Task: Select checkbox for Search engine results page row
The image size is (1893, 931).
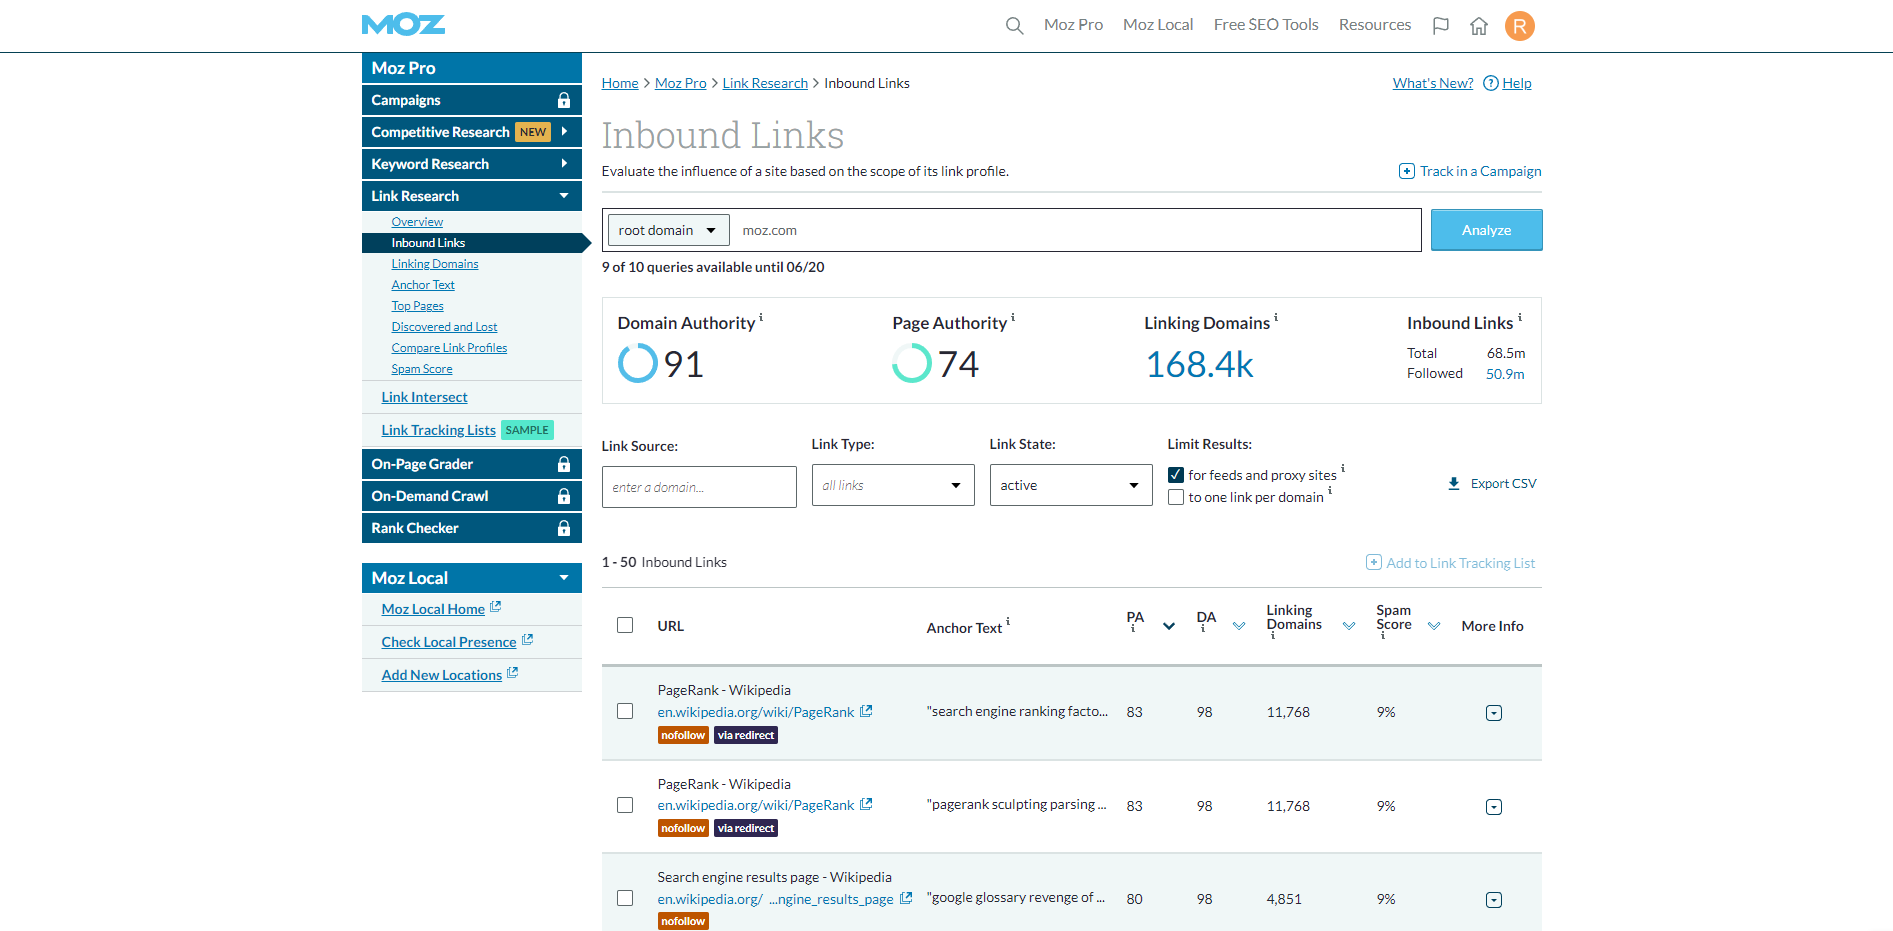Action: point(625,898)
